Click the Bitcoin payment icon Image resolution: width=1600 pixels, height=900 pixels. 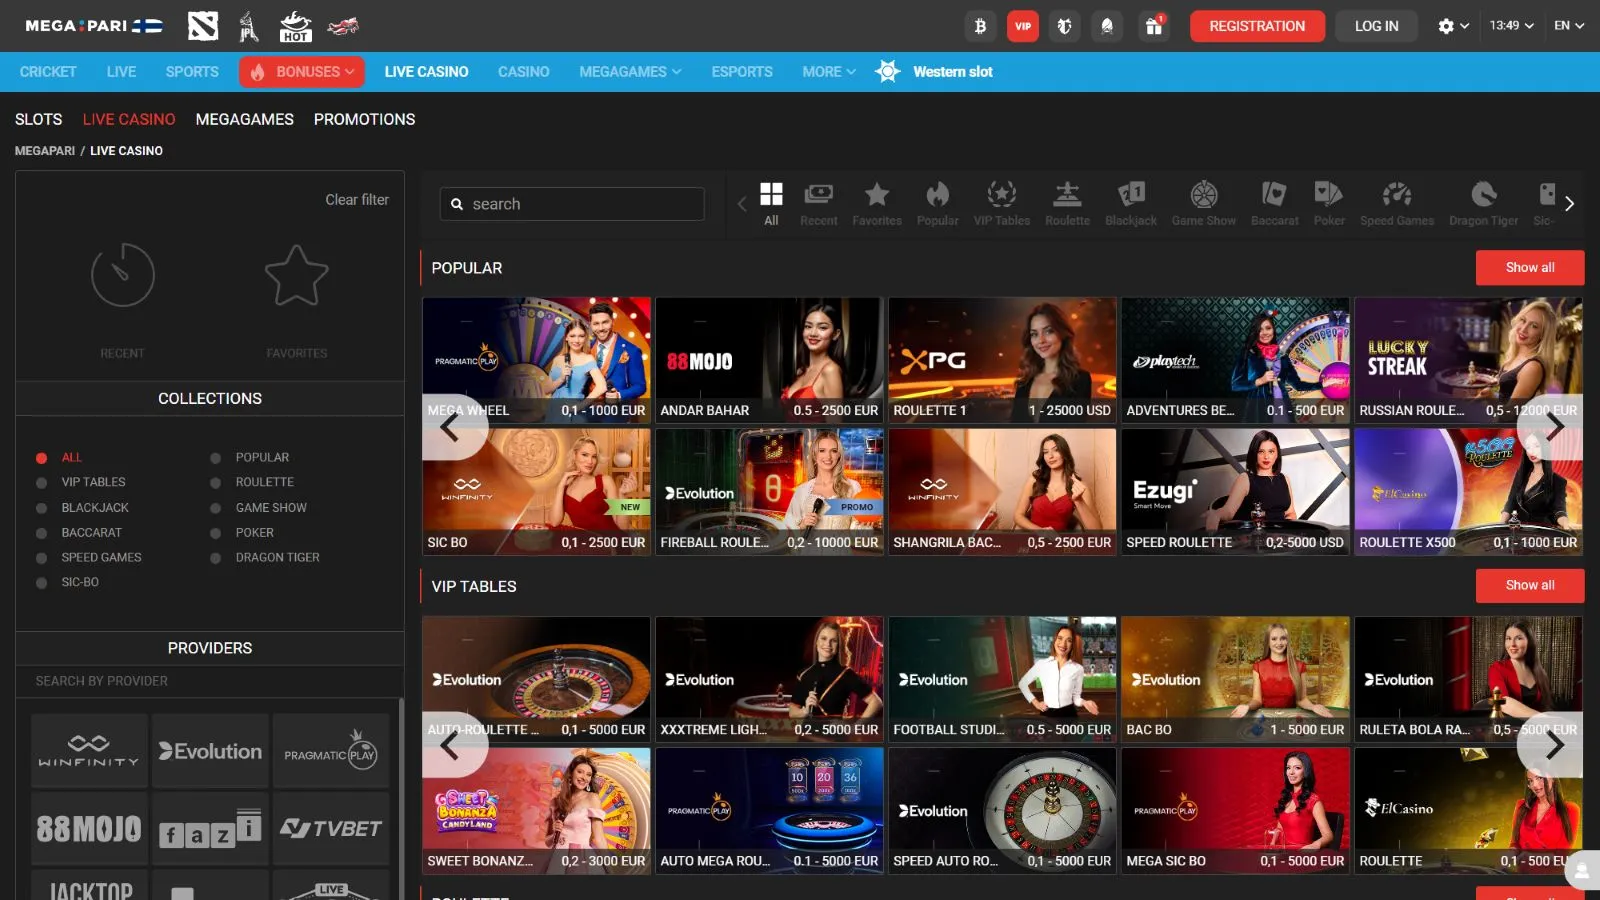tap(980, 26)
